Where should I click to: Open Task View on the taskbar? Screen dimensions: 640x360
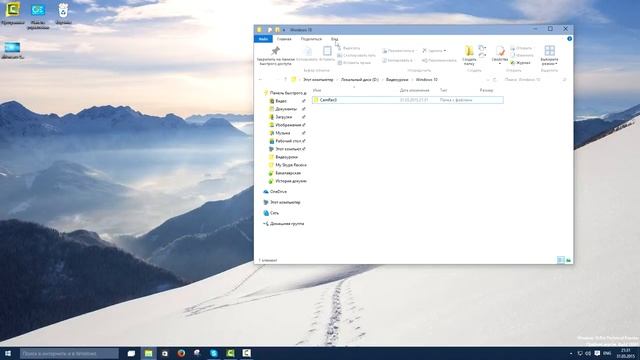click(x=131, y=353)
